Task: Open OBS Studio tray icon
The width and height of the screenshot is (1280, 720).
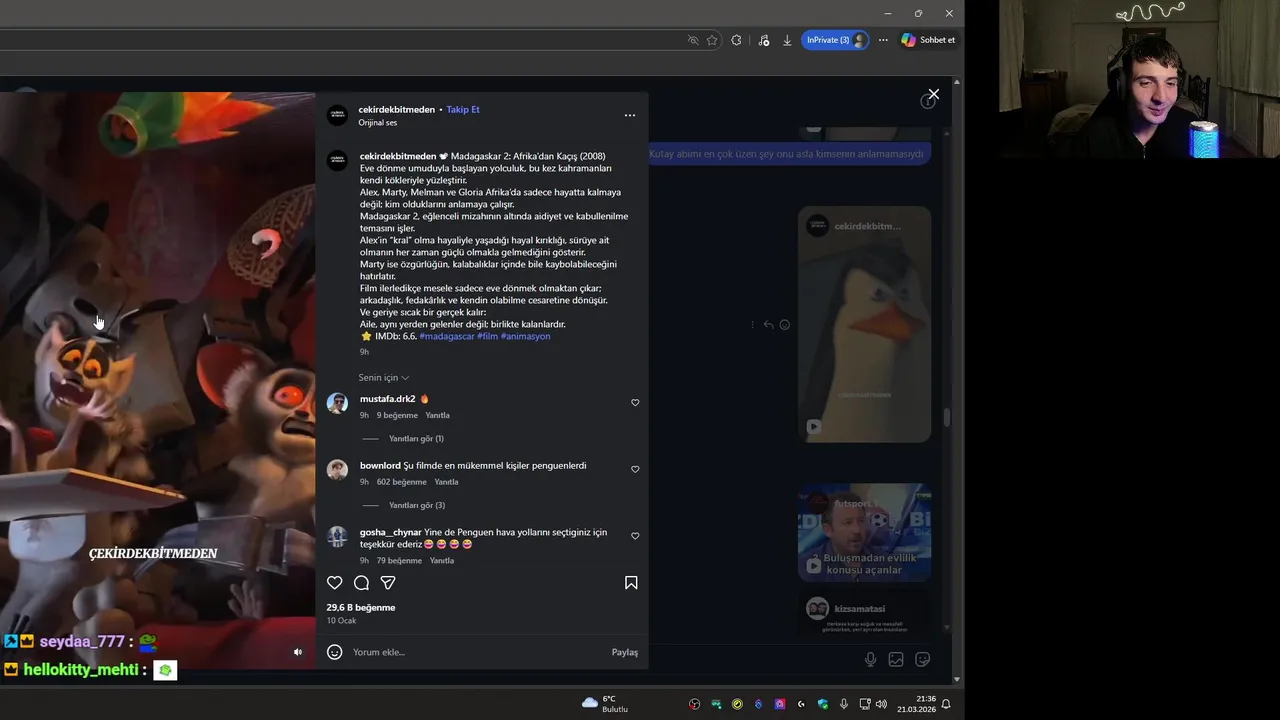Action: coord(694,704)
